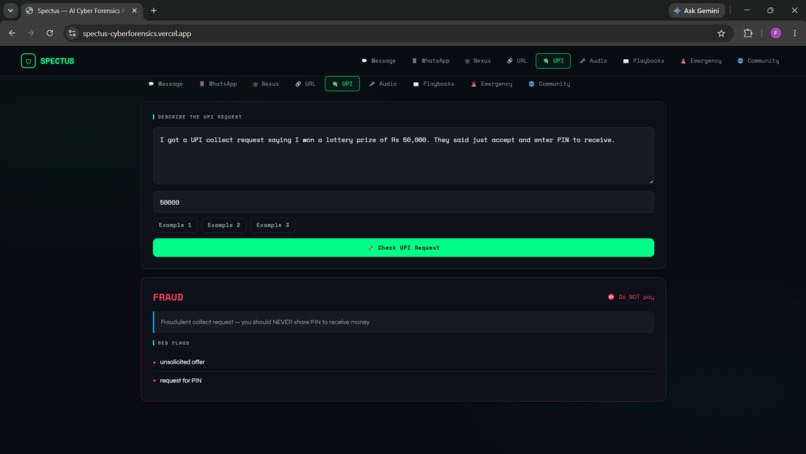Click the address bar URL
Image resolution: width=806 pixels, height=454 pixels.
[137, 33]
